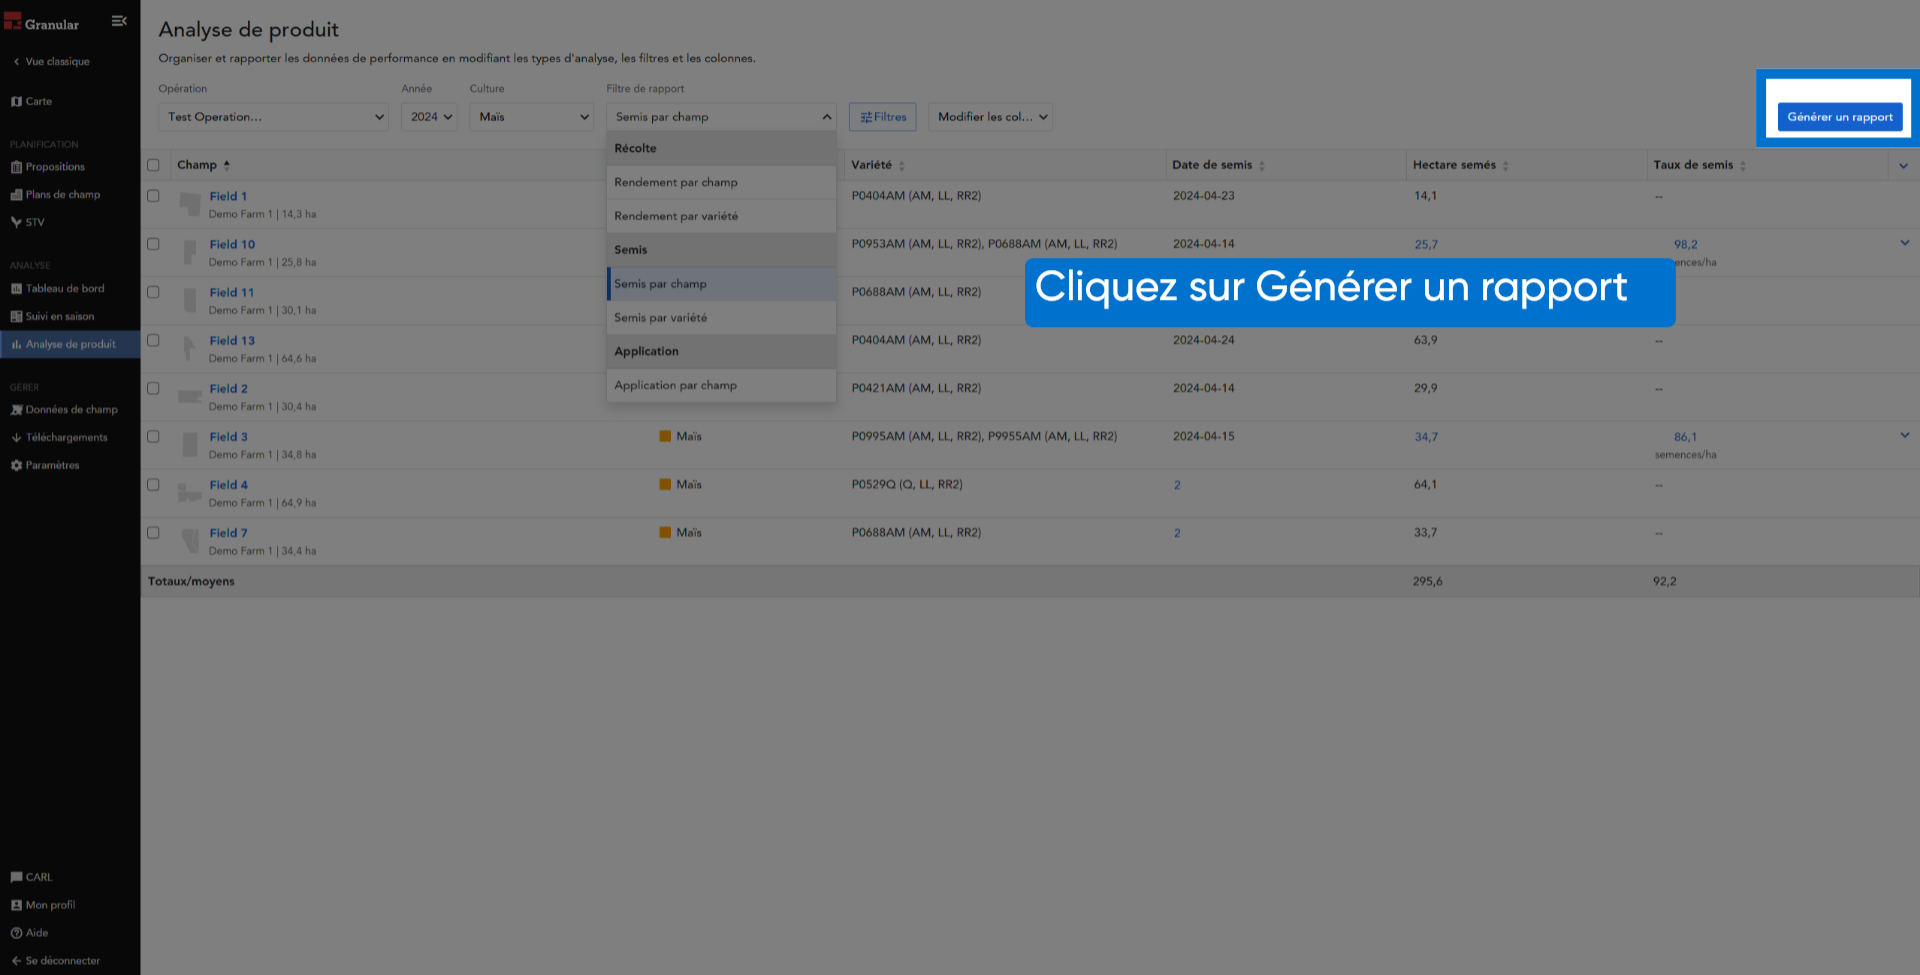
Task: Click the orange Maïs swatch in Field 3 row
Action: (665, 436)
